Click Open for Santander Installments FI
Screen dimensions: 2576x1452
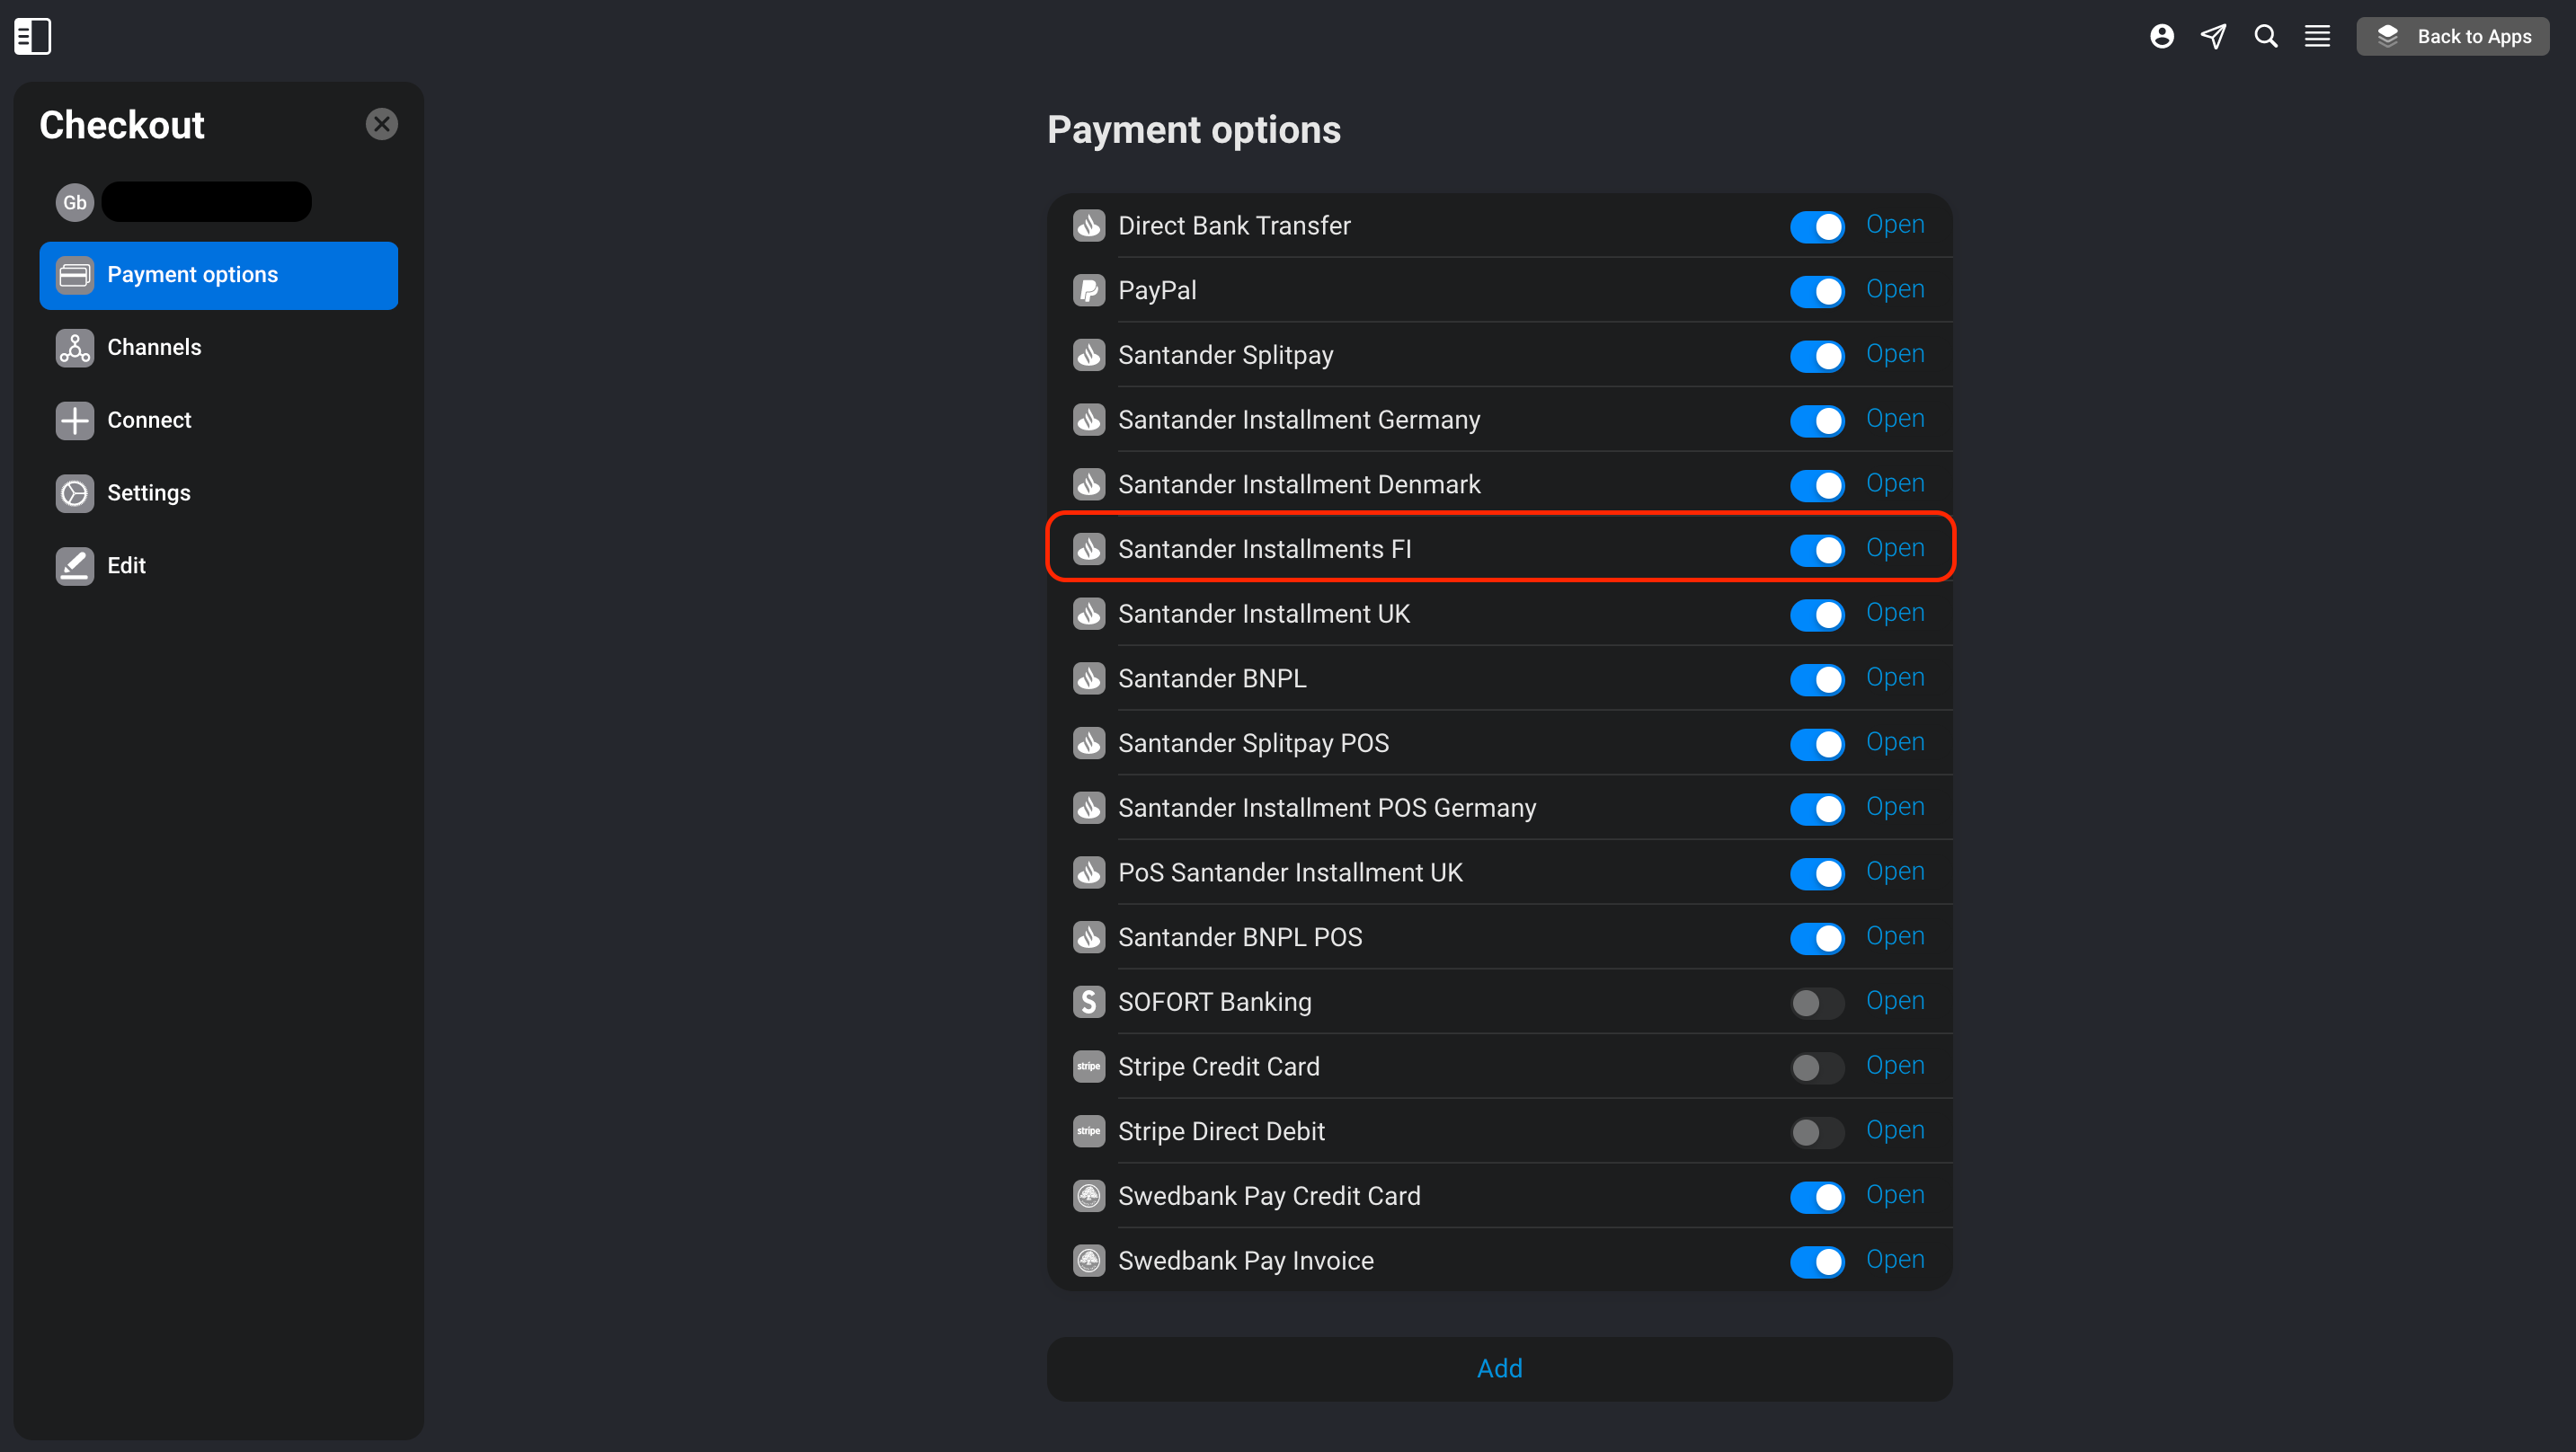tap(1895, 549)
